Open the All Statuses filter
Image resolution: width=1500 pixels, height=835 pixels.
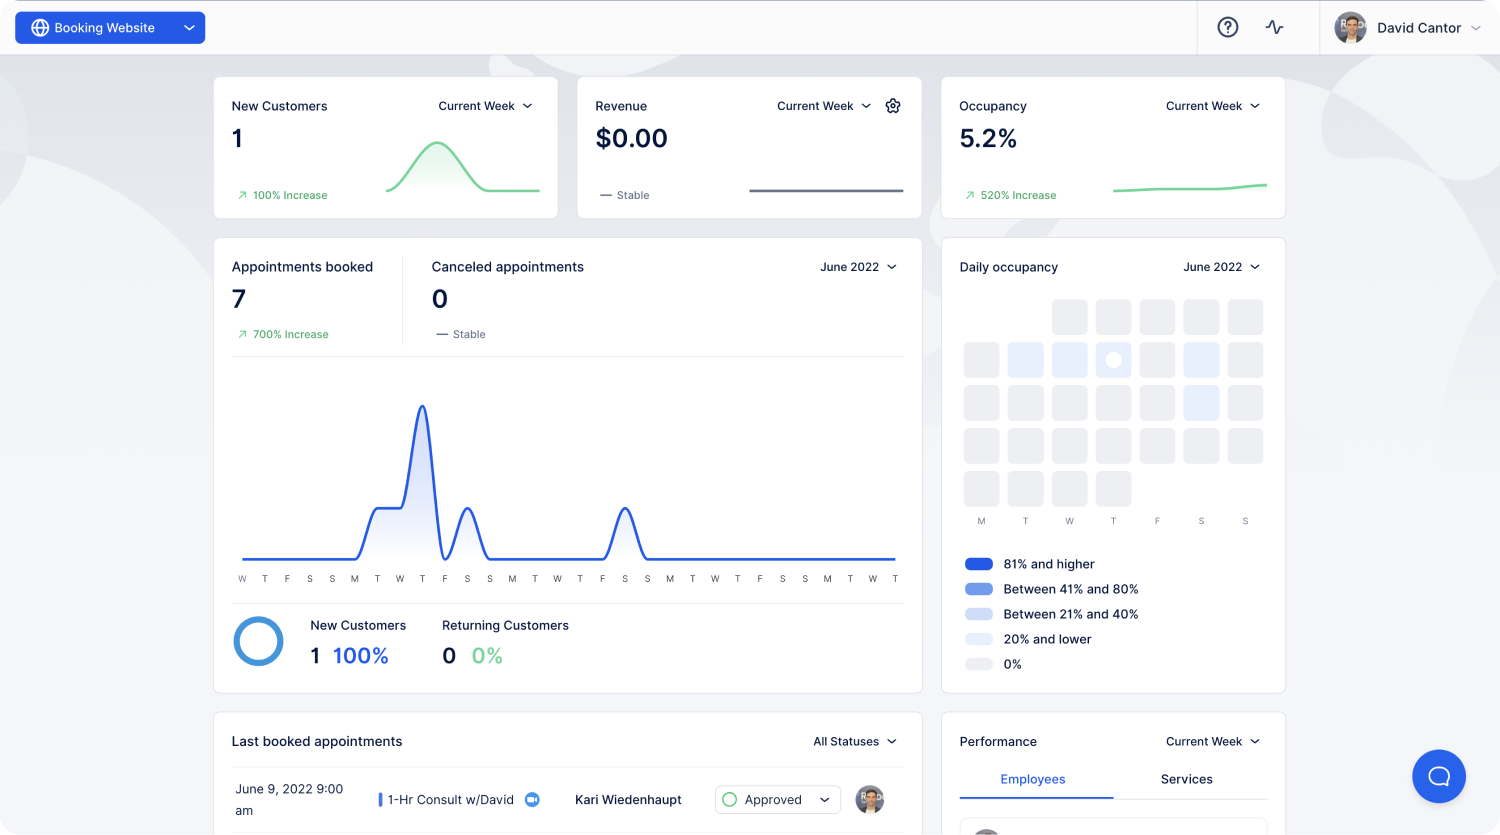(x=855, y=742)
